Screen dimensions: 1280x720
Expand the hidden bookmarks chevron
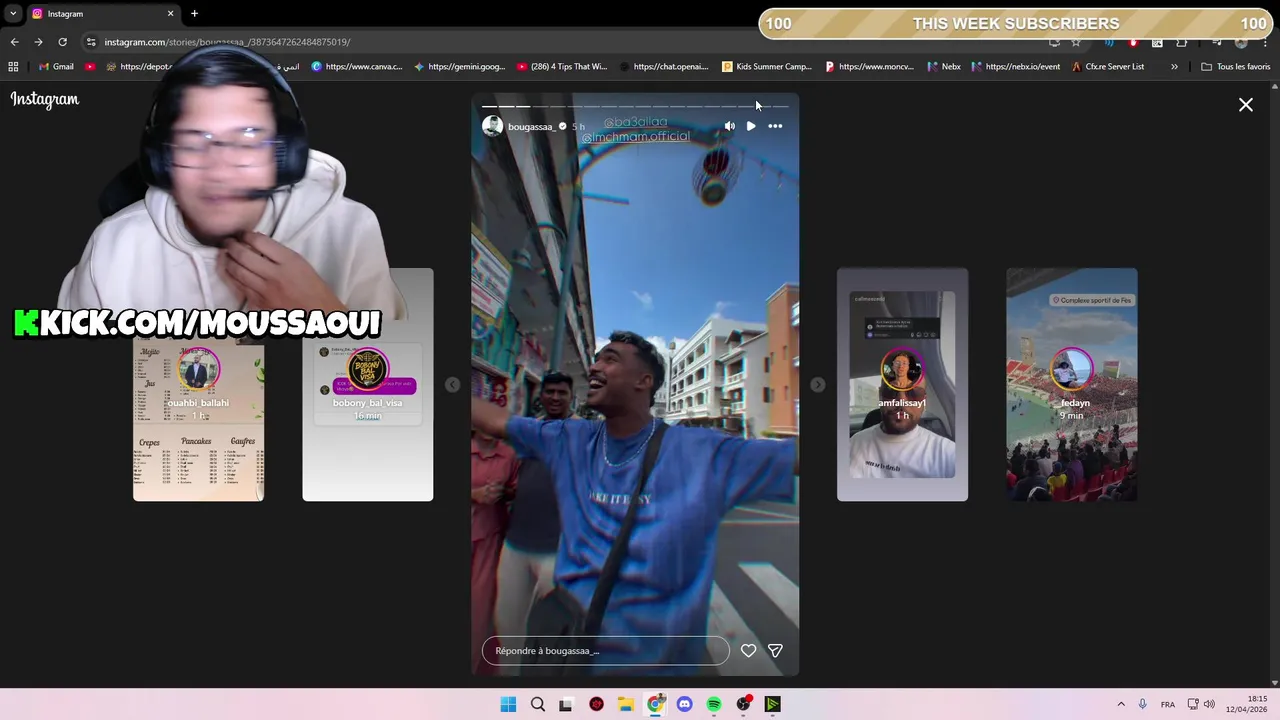[1174, 67]
